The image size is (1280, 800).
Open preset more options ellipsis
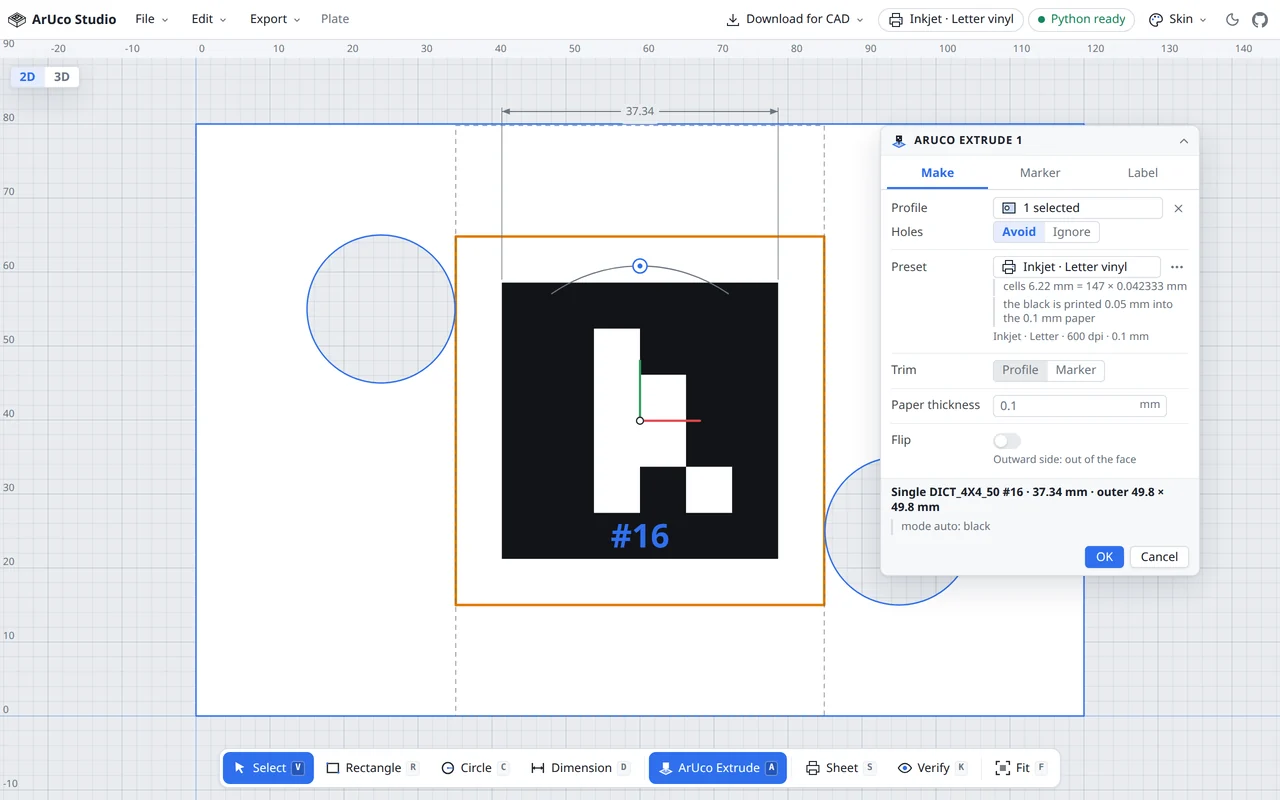pos(1177,267)
